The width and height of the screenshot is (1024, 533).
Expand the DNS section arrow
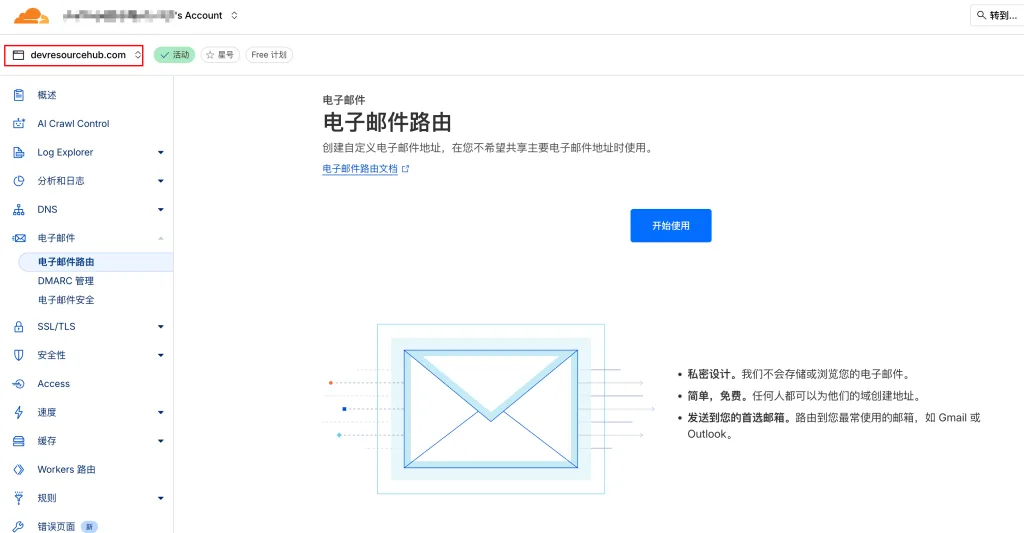pyautogui.click(x=161, y=210)
